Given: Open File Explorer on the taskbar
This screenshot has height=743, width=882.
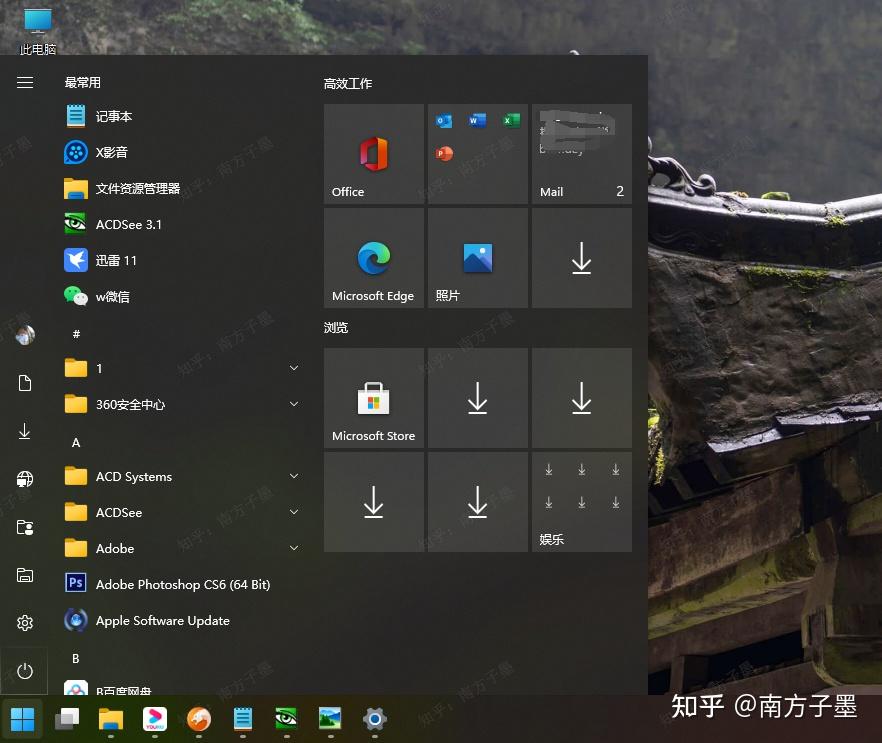Looking at the screenshot, I should (x=111, y=719).
